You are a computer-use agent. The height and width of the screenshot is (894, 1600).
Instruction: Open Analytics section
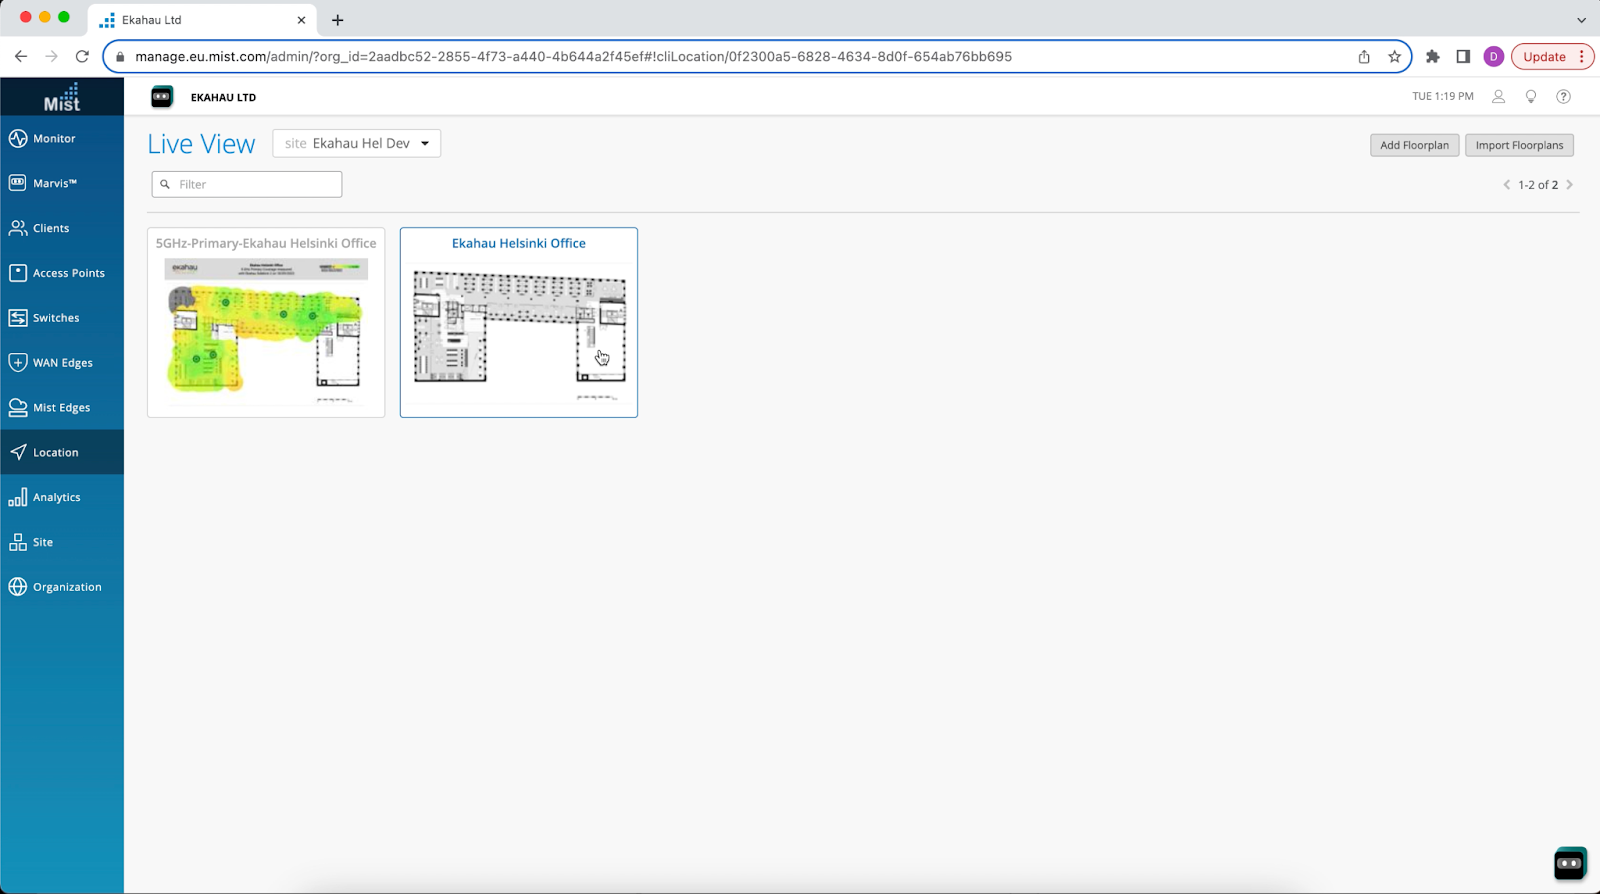[x=62, y=497]
